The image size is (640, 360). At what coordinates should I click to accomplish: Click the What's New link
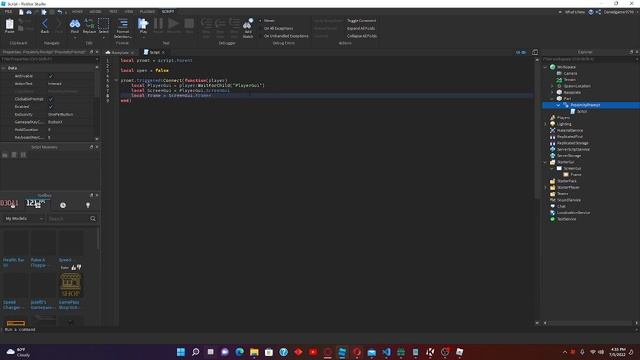(x=575, y=12)
